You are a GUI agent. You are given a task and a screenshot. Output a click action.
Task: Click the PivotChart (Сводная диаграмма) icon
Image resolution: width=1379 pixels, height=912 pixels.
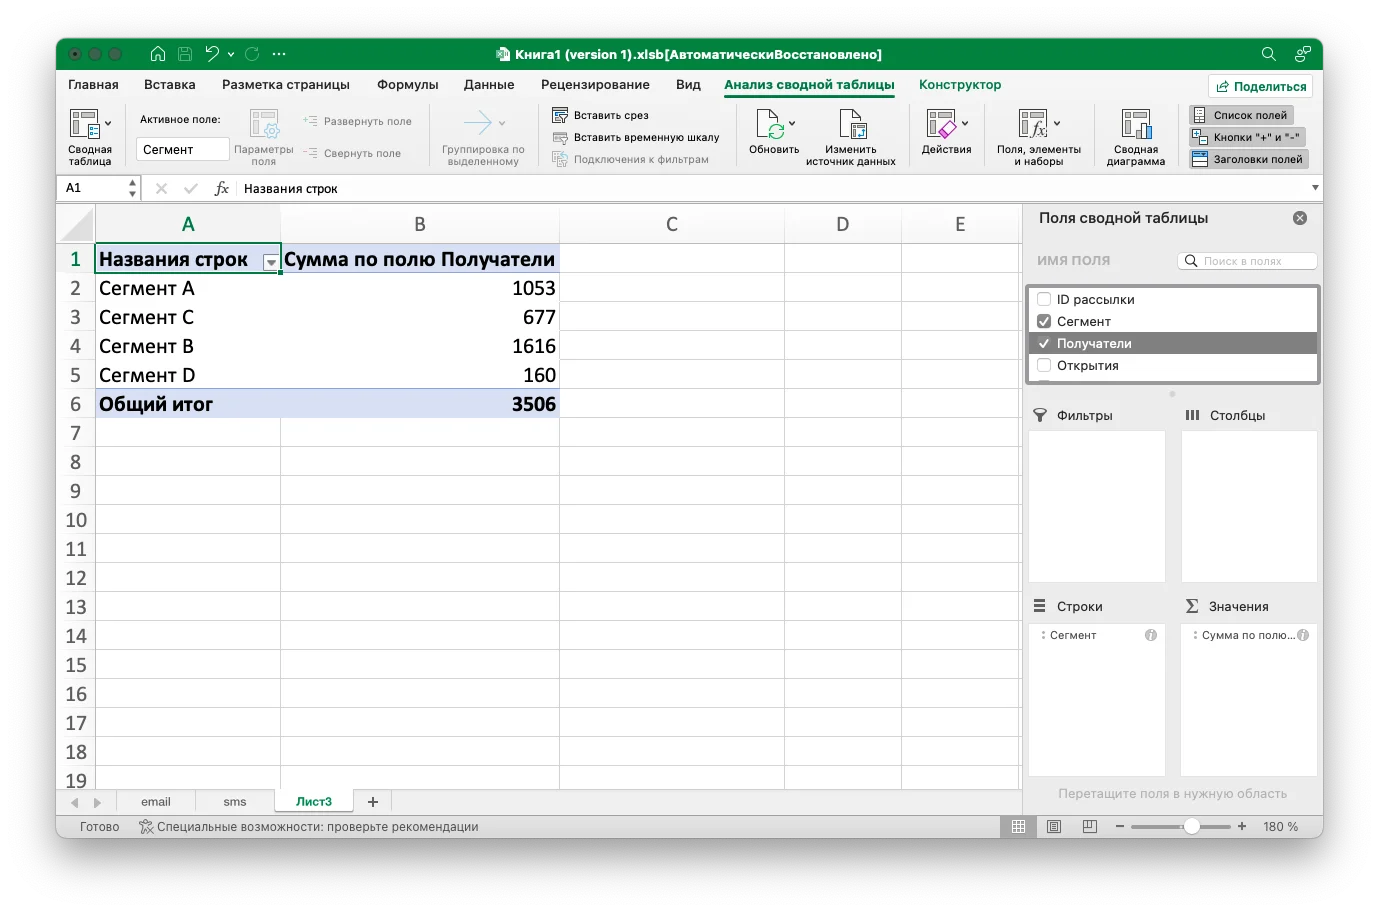pos(1135,125)
